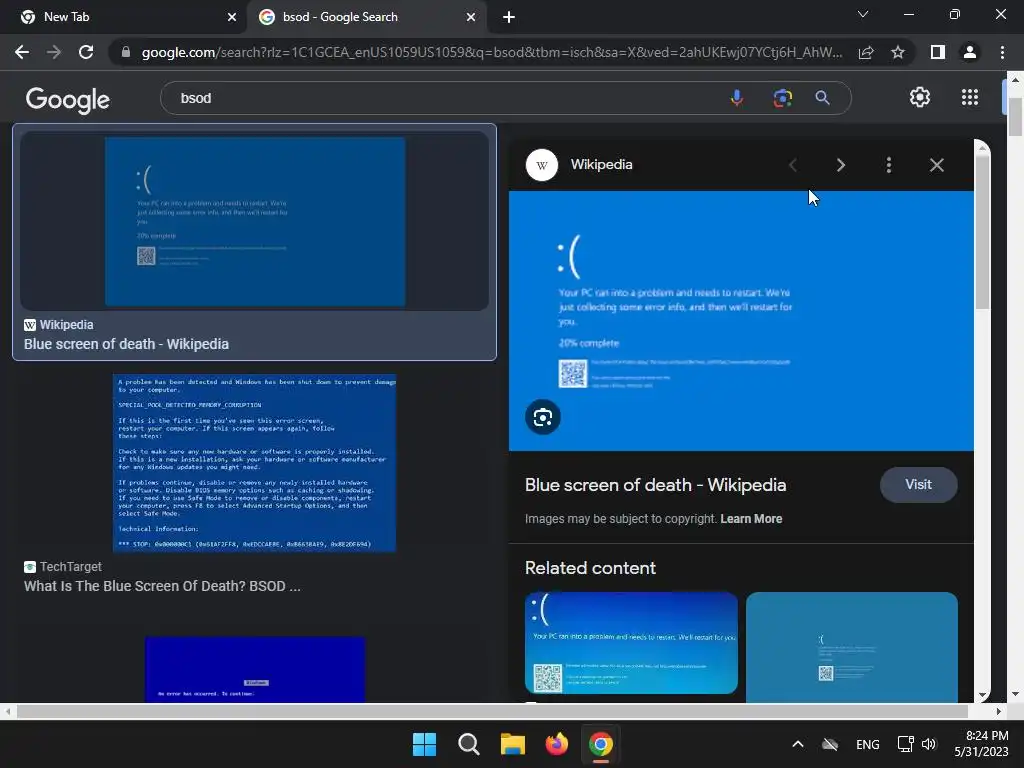Open Chrome three-dot menu

click(1002, 52)
